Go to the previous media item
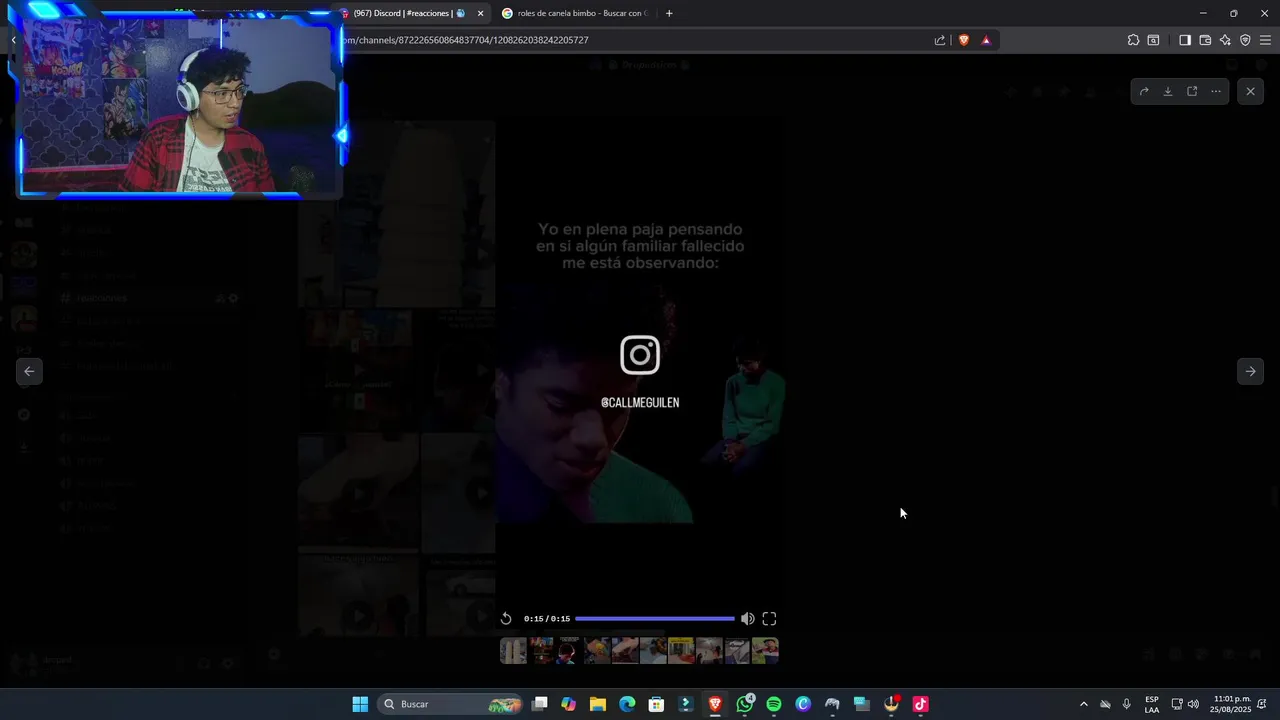The image size is (1280, 720). pos(29,371)
